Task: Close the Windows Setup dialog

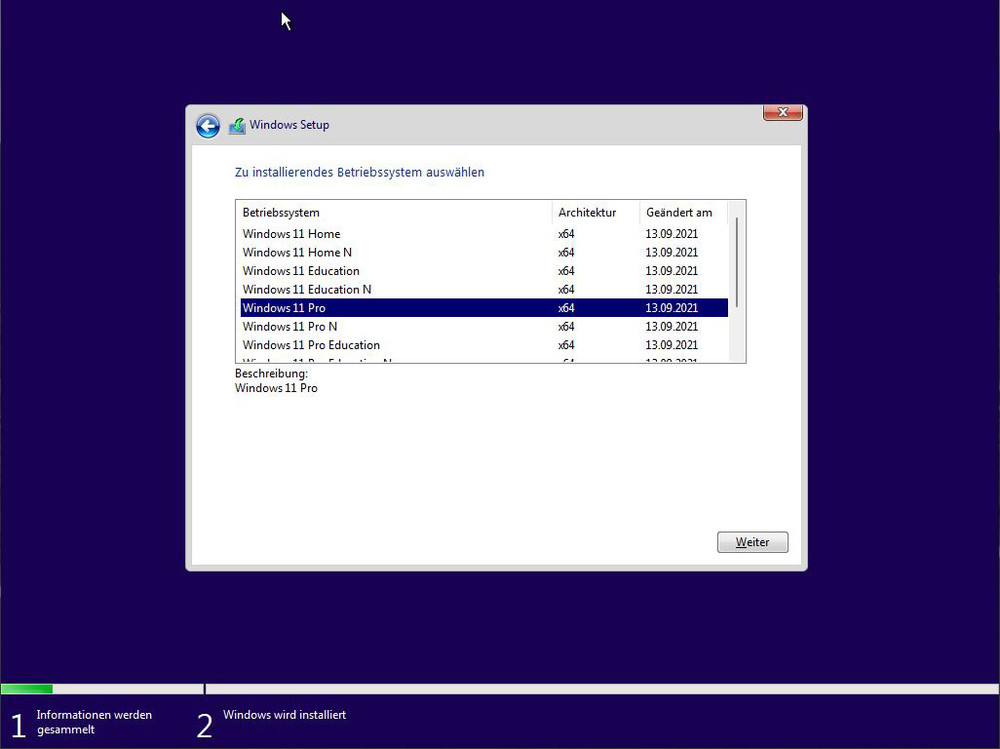Action: pos(783,112)
